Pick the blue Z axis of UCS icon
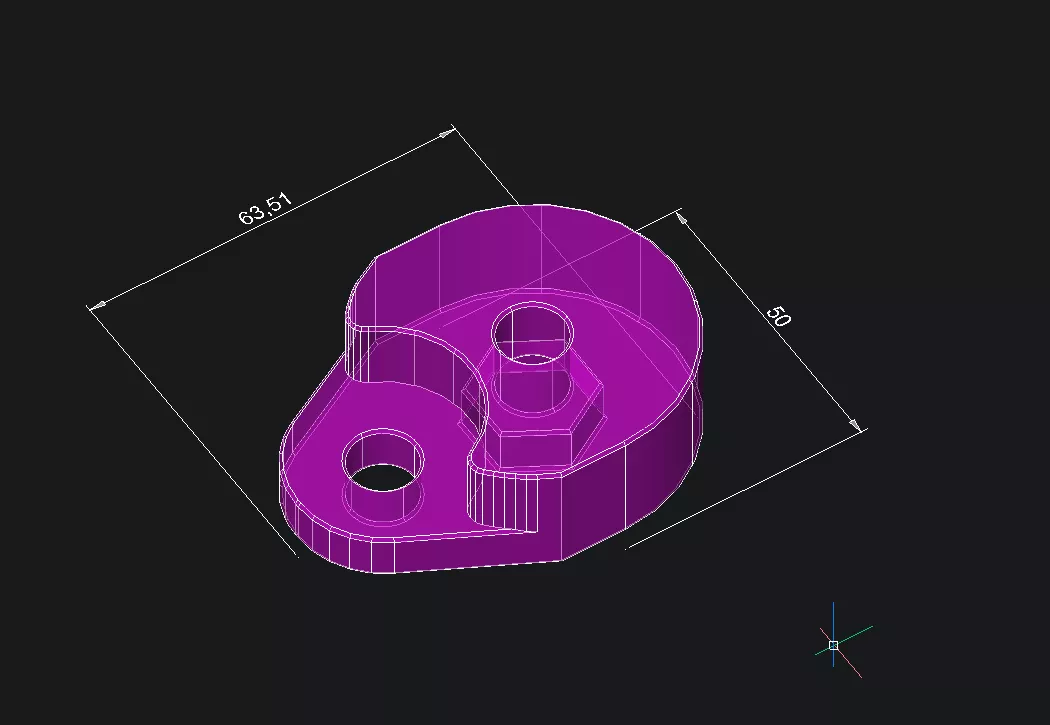Screen dimensions: 1050x725 pos(833,618)
